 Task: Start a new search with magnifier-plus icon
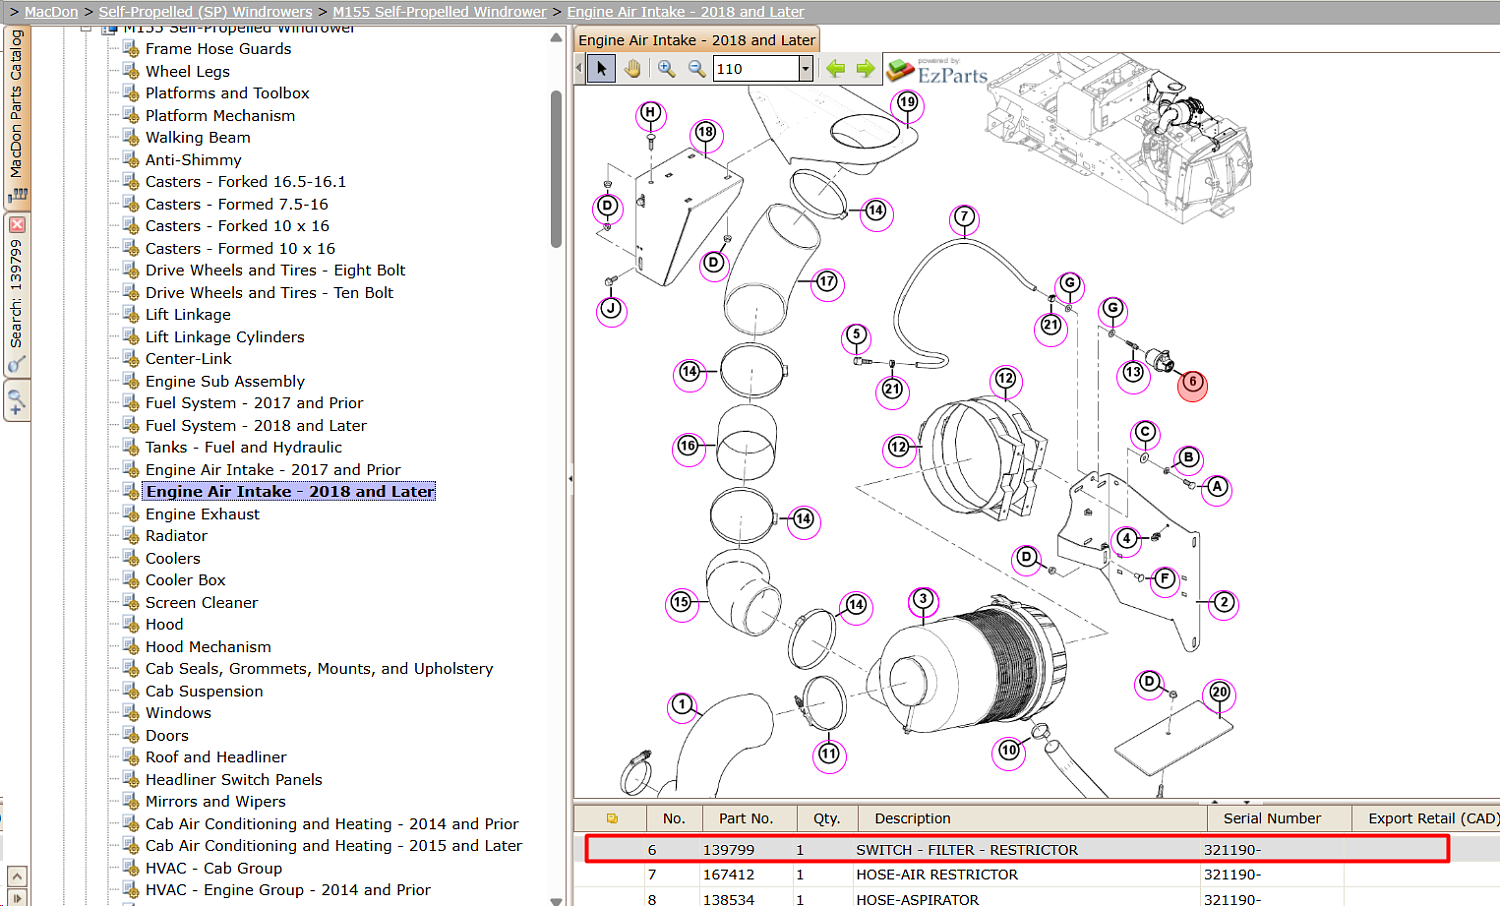point(17,402)
